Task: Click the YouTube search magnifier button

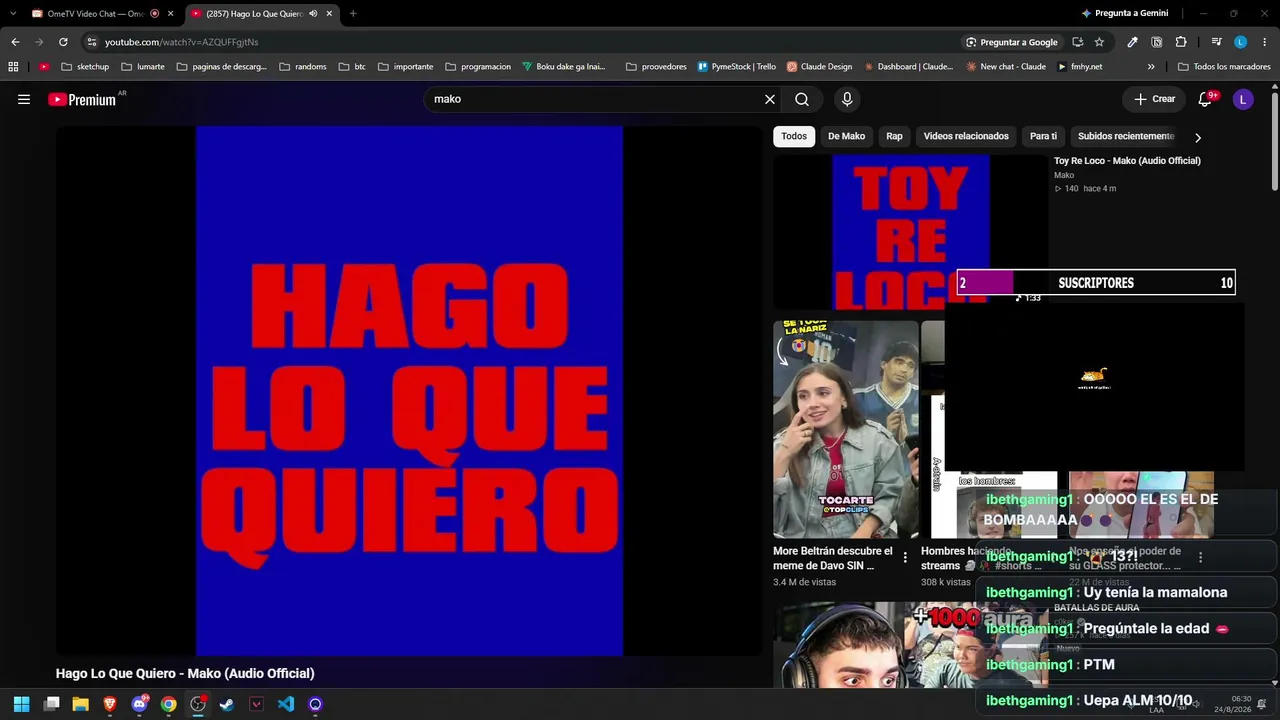Action: 802,99
